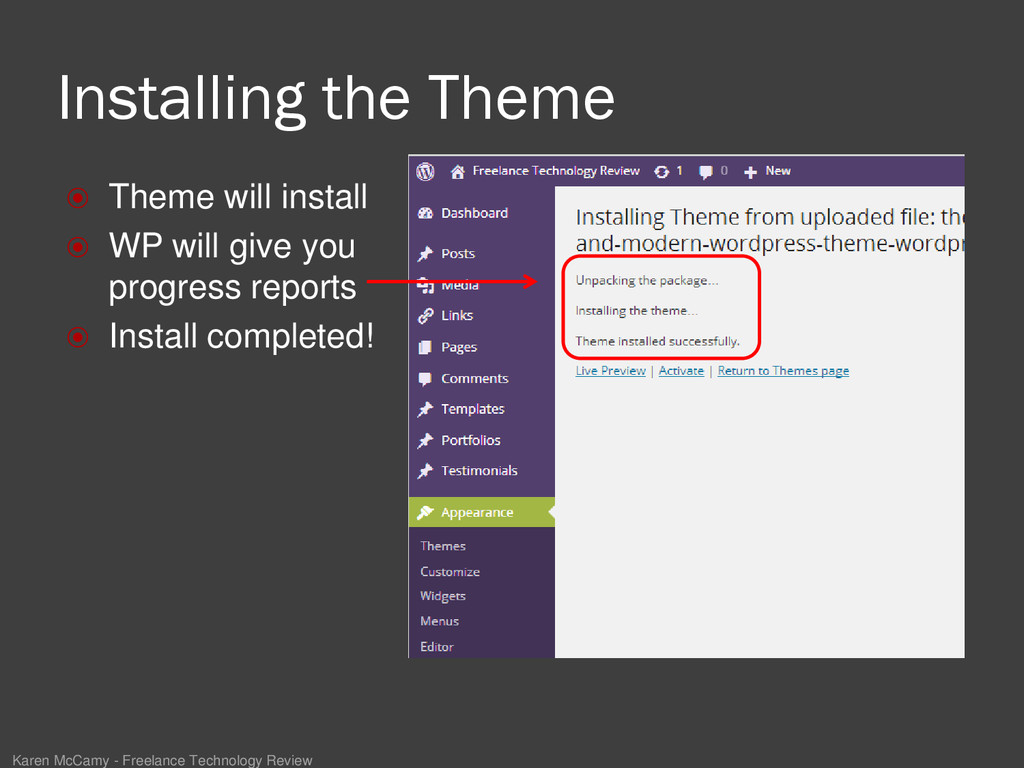Screen dimensions: 1024x768
Task: Open the New content menu
Action: tap(778, 171)
